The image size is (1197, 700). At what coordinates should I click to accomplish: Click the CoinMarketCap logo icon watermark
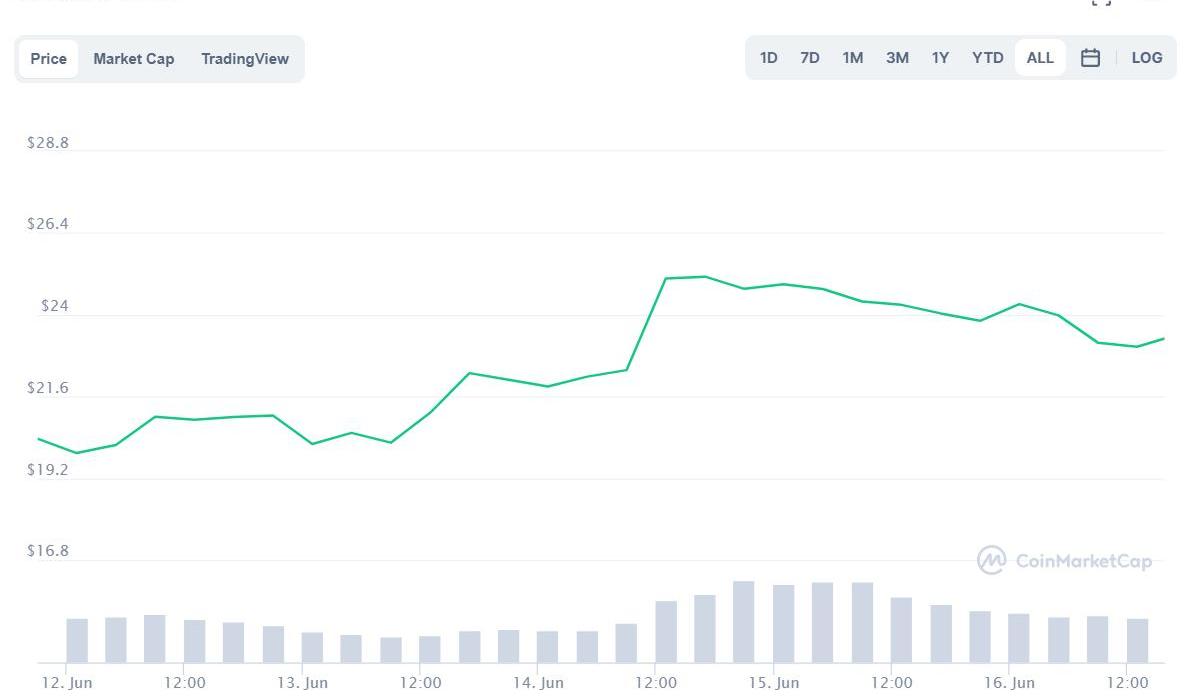pyautogui.click(x=991, y=560)
